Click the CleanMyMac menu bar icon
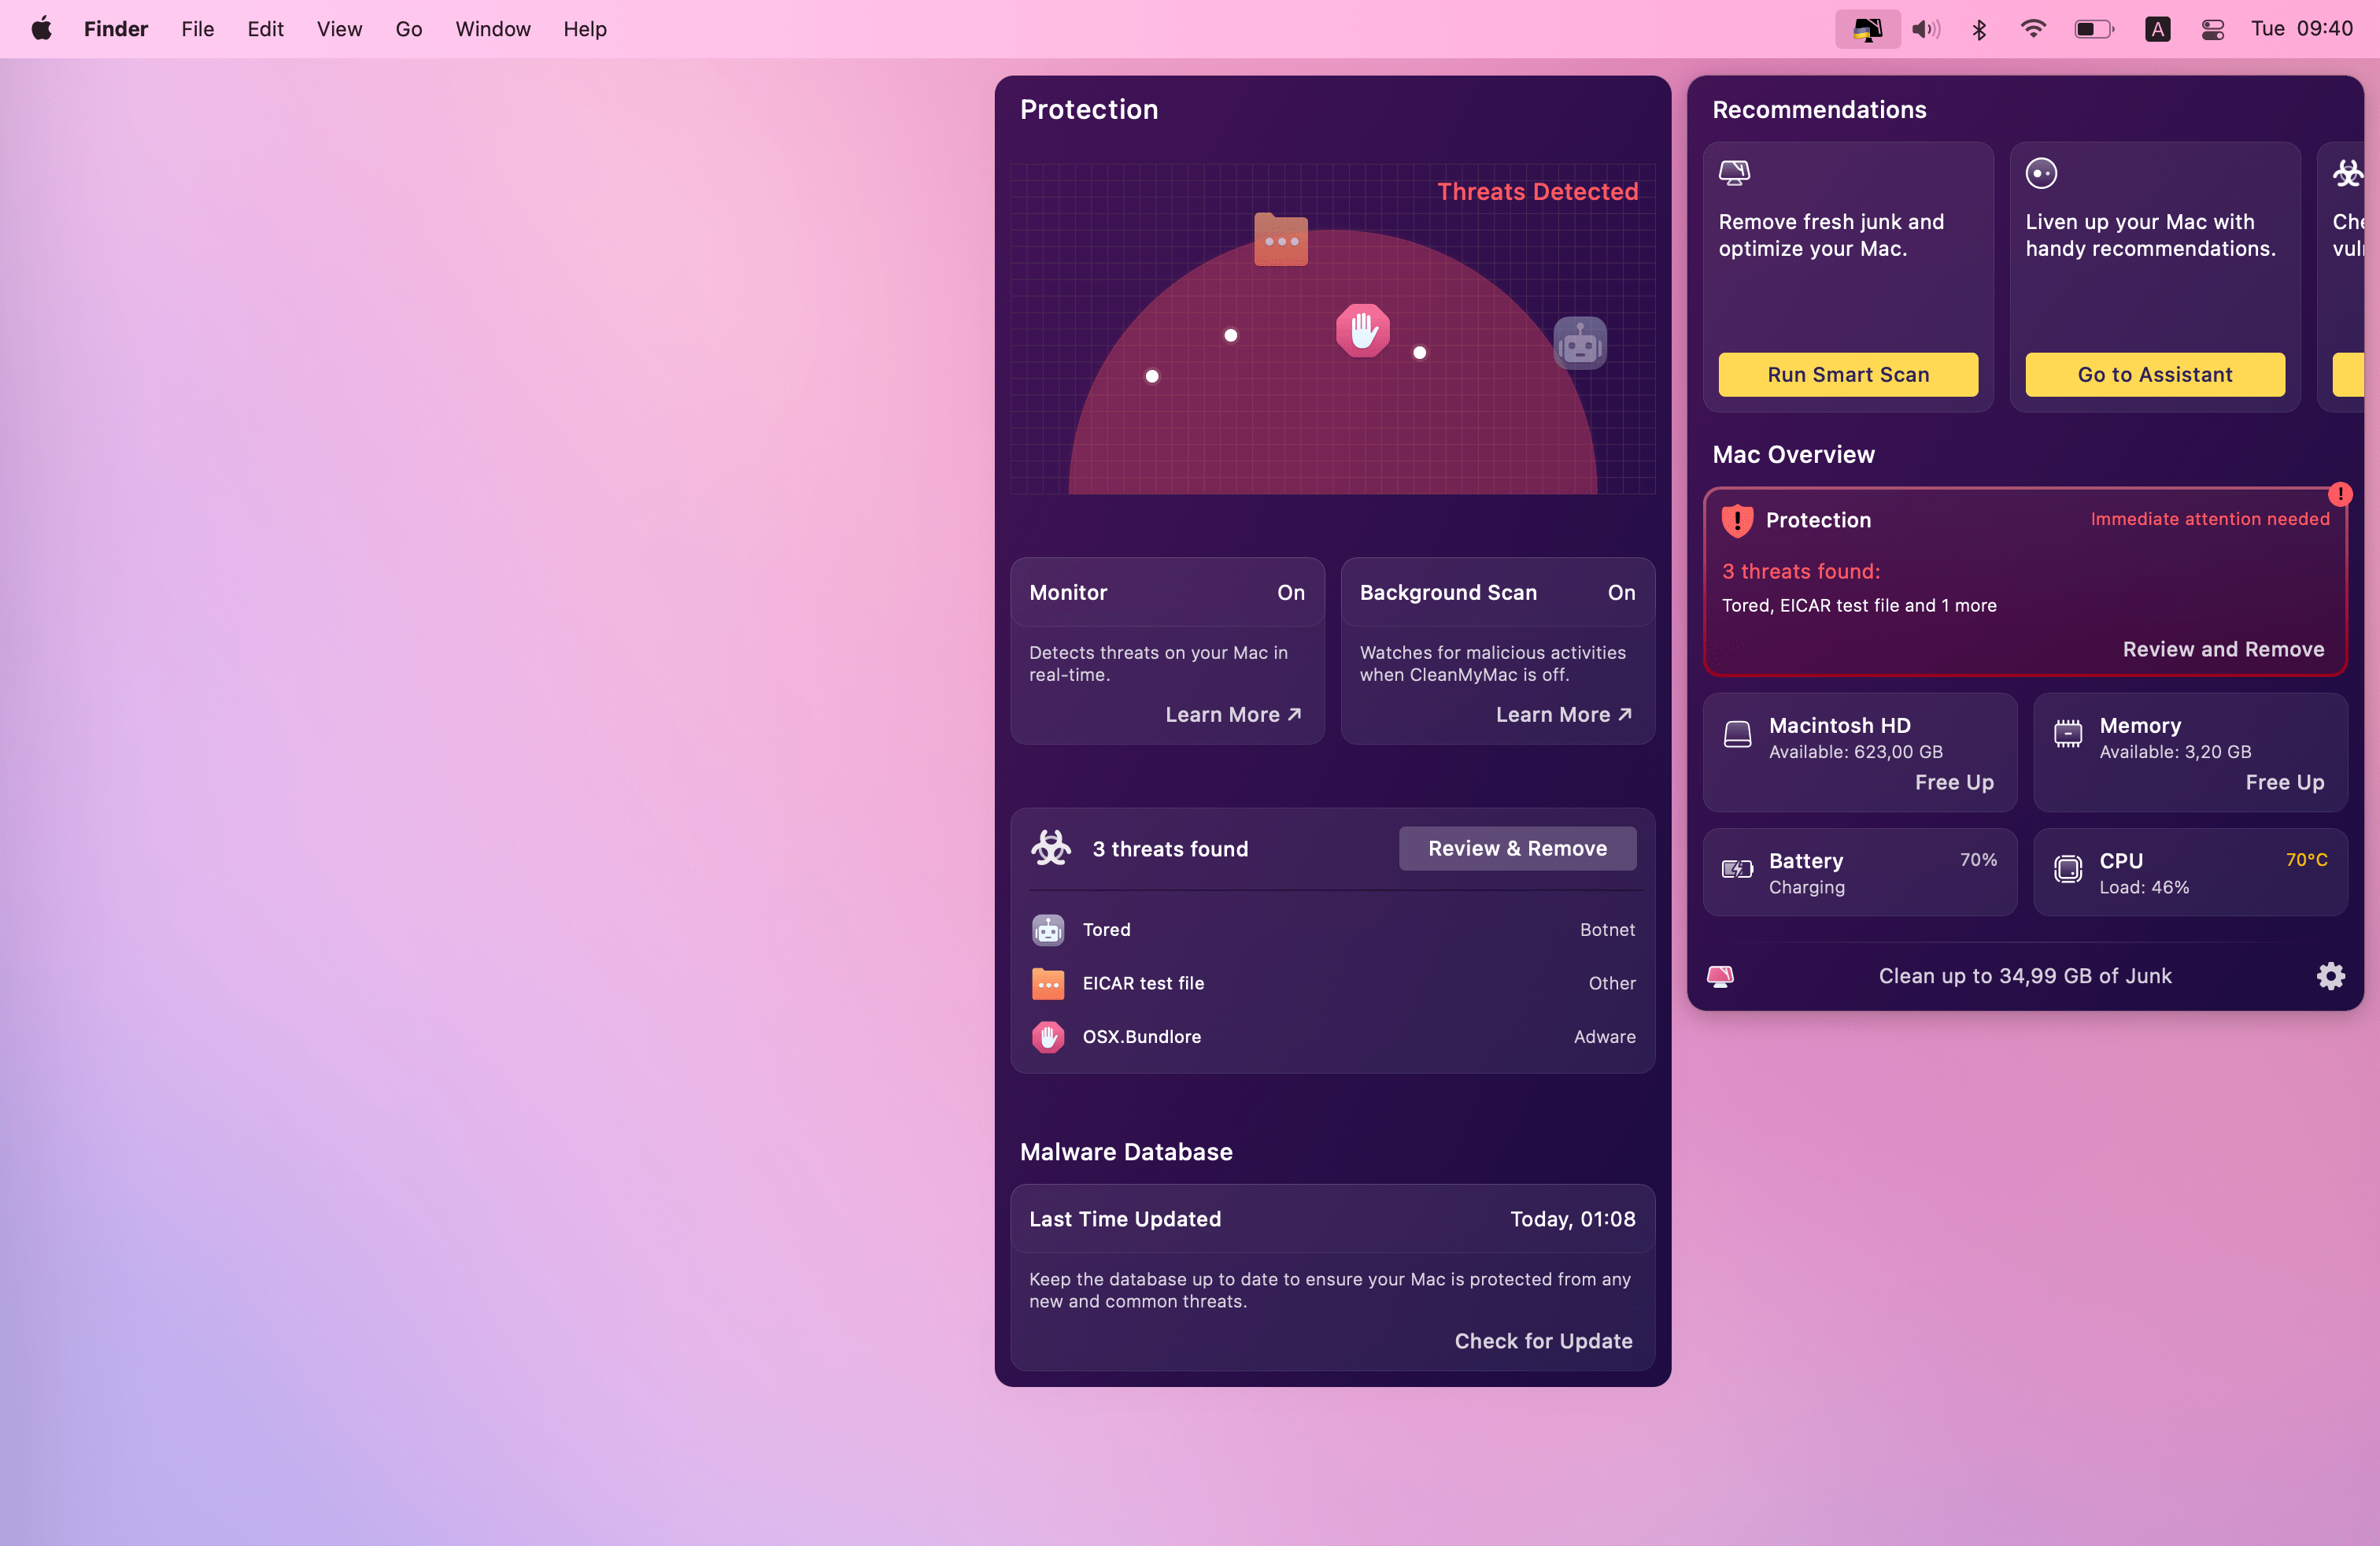Viewport: 2380px width, 1546px height. click(1866, 29)
